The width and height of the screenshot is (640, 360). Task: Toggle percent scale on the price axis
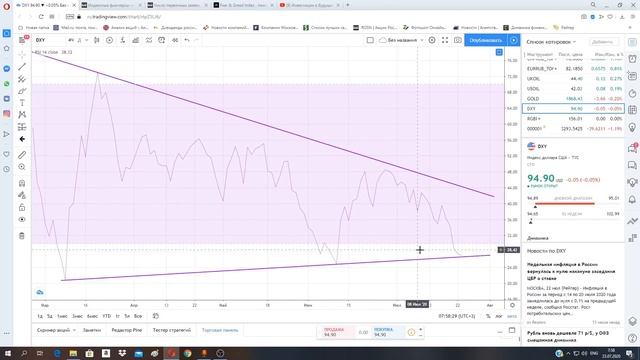(x=488, y=316)
